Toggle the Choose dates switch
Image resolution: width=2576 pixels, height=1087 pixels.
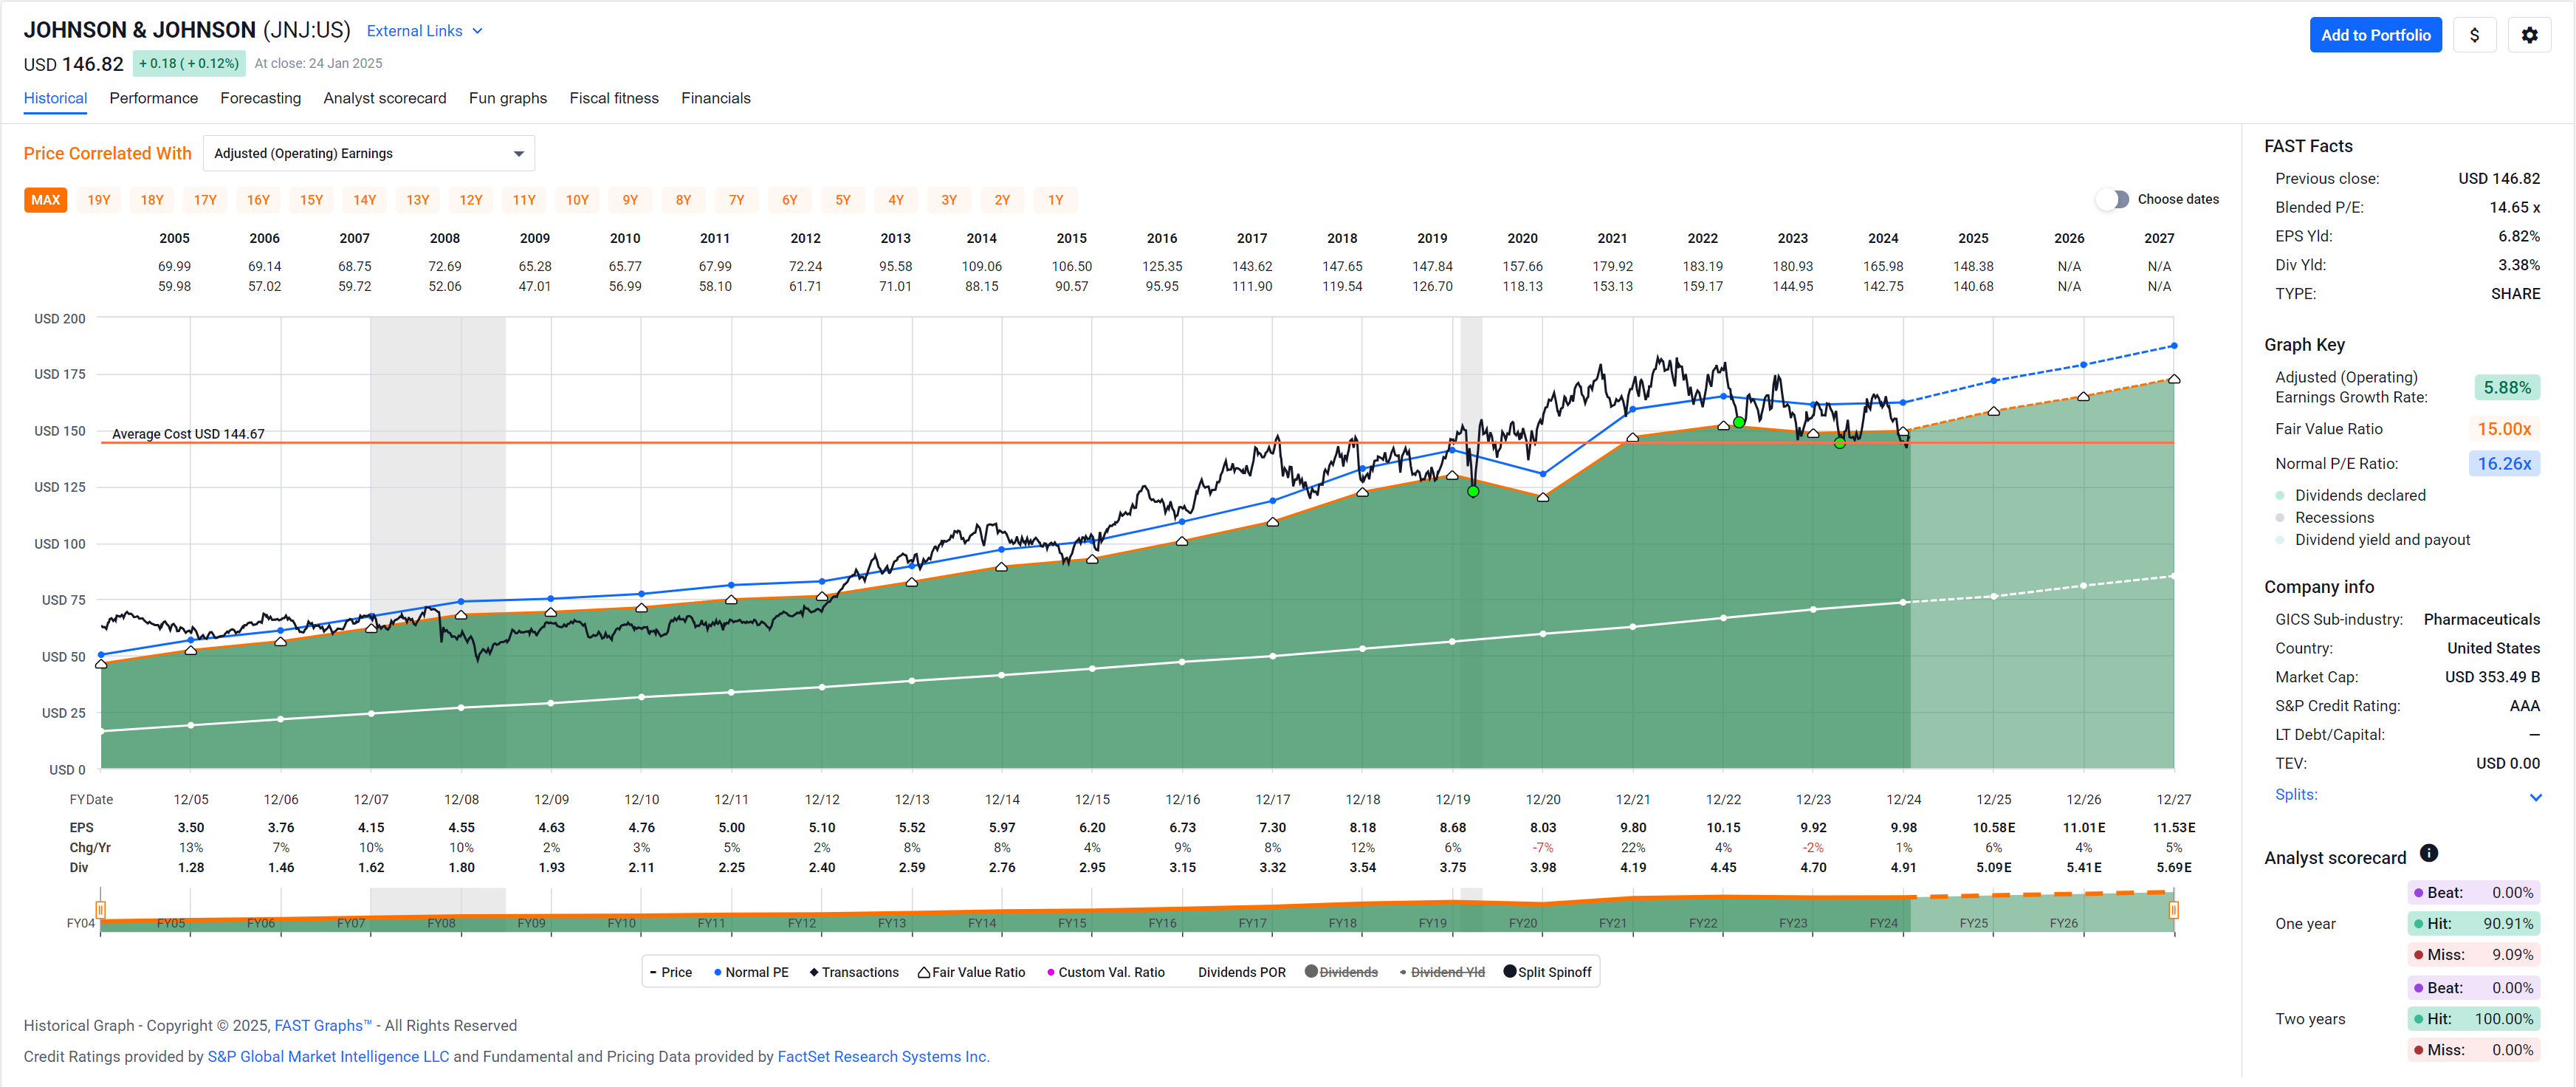[x=2112, y=199]
